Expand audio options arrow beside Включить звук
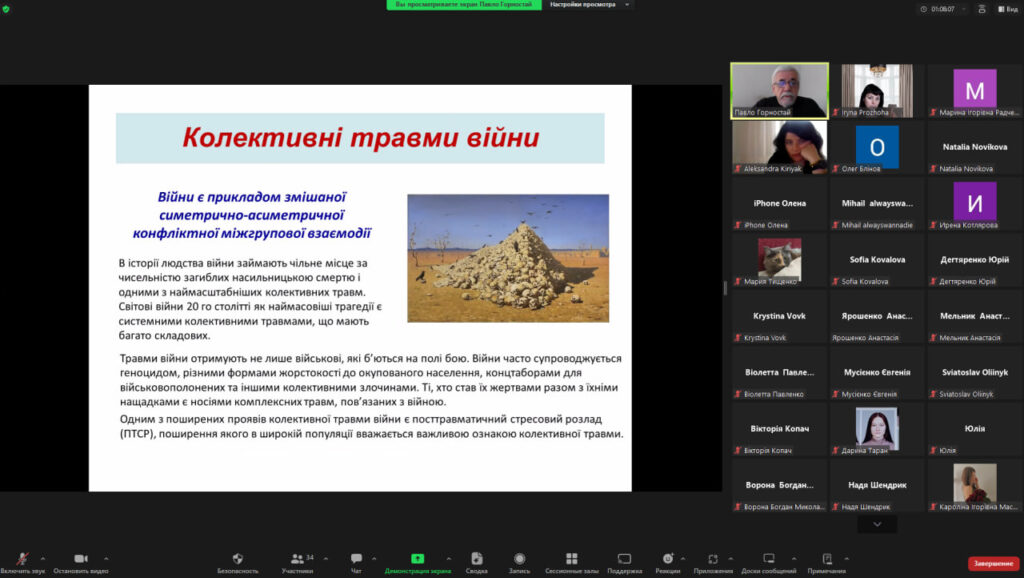 [47, 558]
